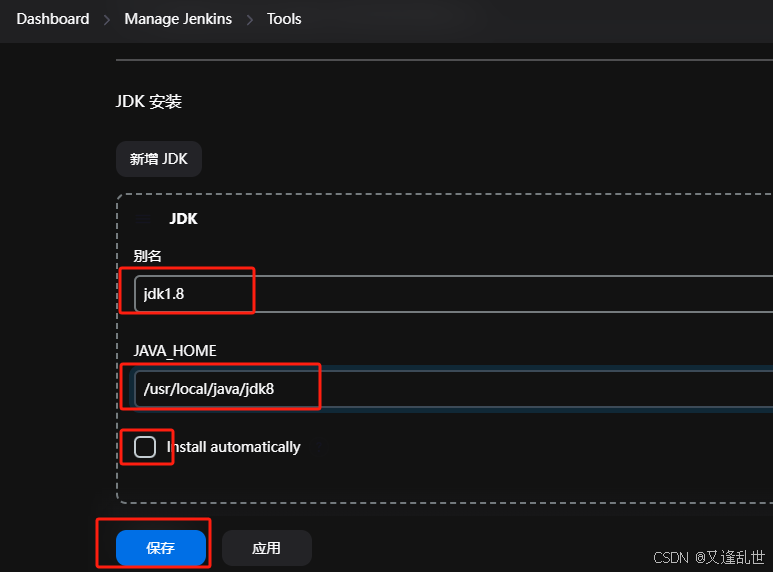Focus the JAVA_HOME path field

tap(454, 389)
